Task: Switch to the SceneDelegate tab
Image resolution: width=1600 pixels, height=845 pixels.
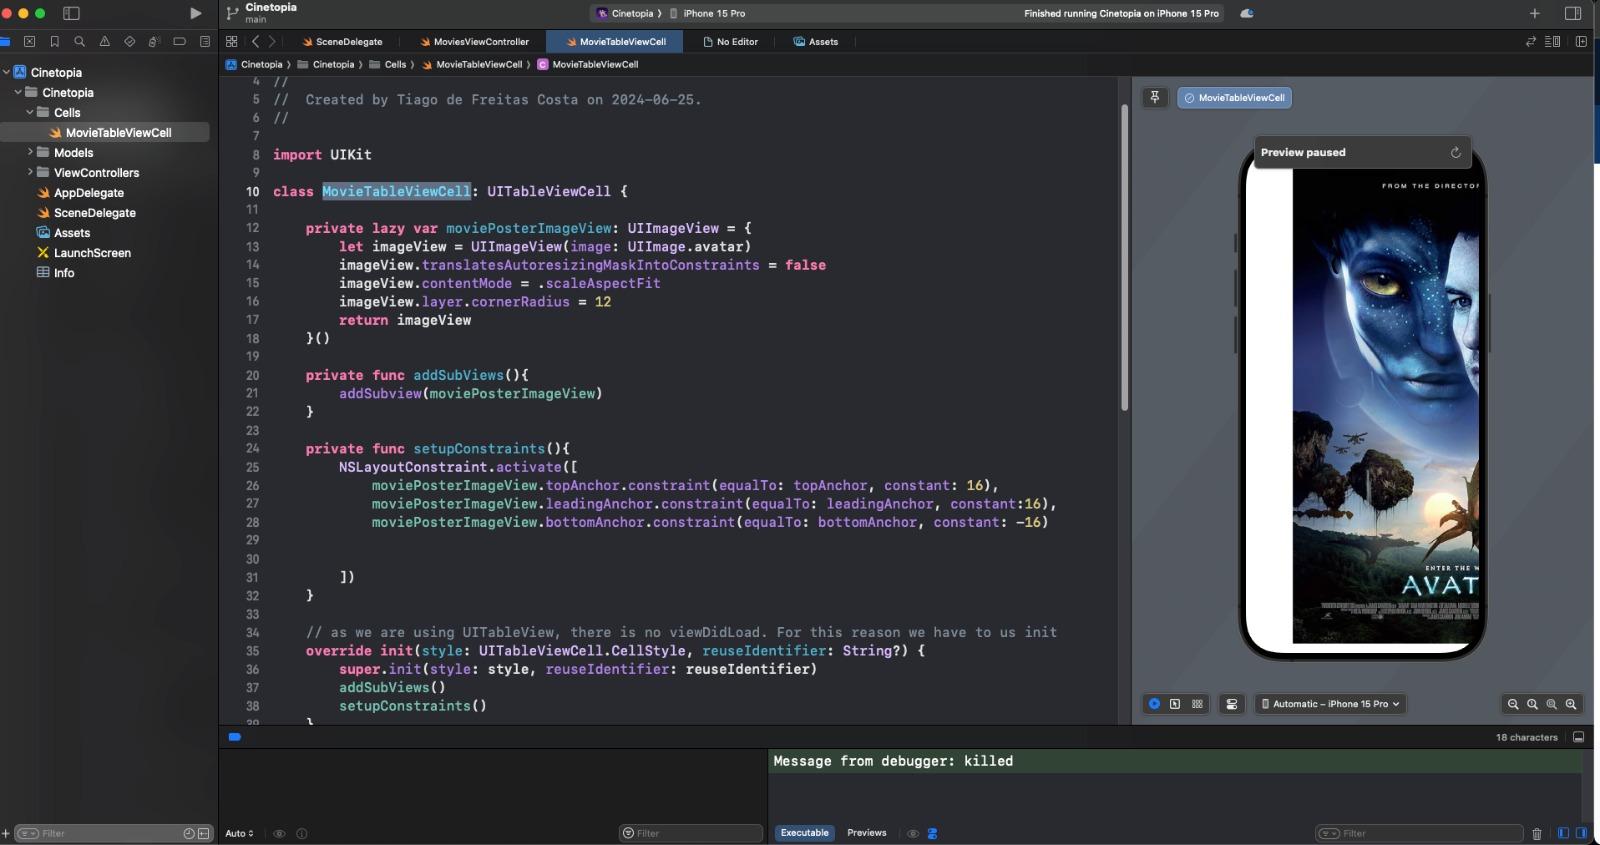Action: [342, 41]
